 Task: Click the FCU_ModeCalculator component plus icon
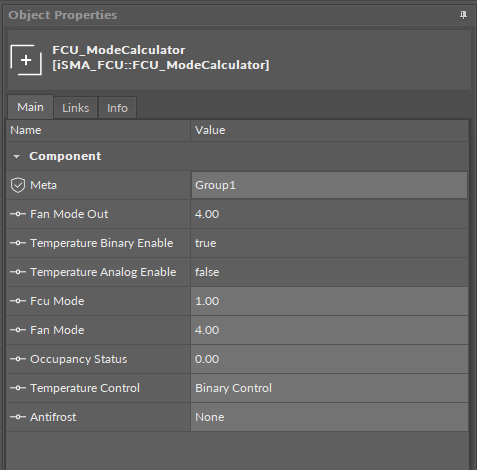pos(26,60)
